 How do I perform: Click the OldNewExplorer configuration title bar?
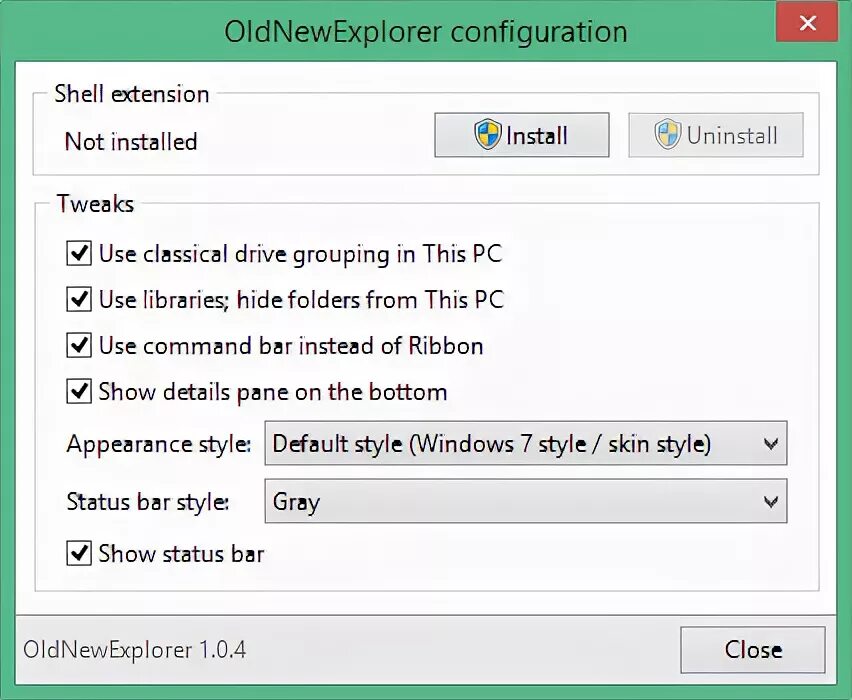pos(426,32)
